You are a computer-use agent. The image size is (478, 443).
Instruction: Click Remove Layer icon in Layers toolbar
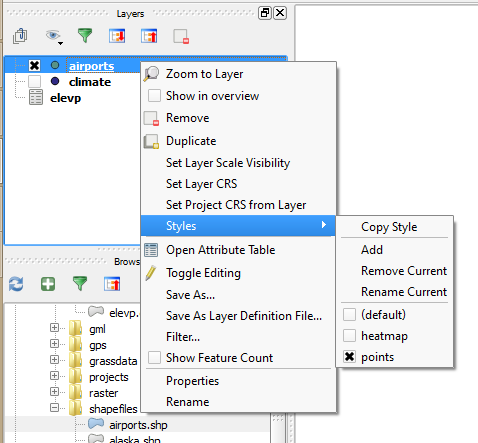(x=181, y=36)
